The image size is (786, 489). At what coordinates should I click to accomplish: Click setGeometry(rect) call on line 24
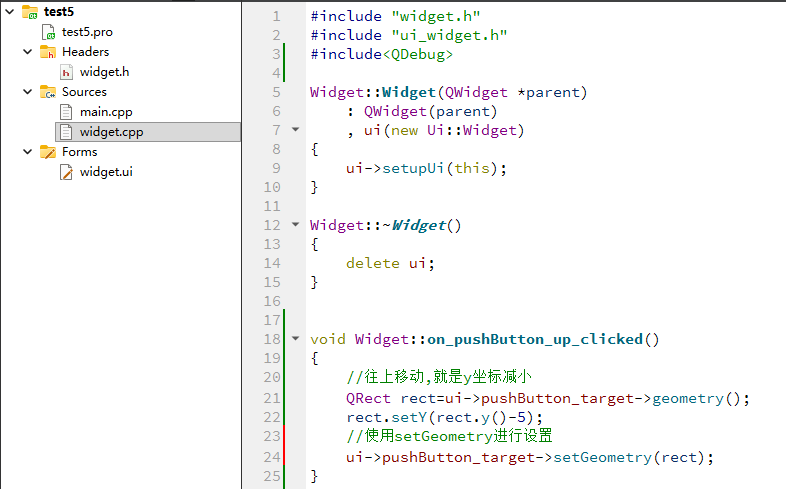pyautogui.click(x=629, y=457)
